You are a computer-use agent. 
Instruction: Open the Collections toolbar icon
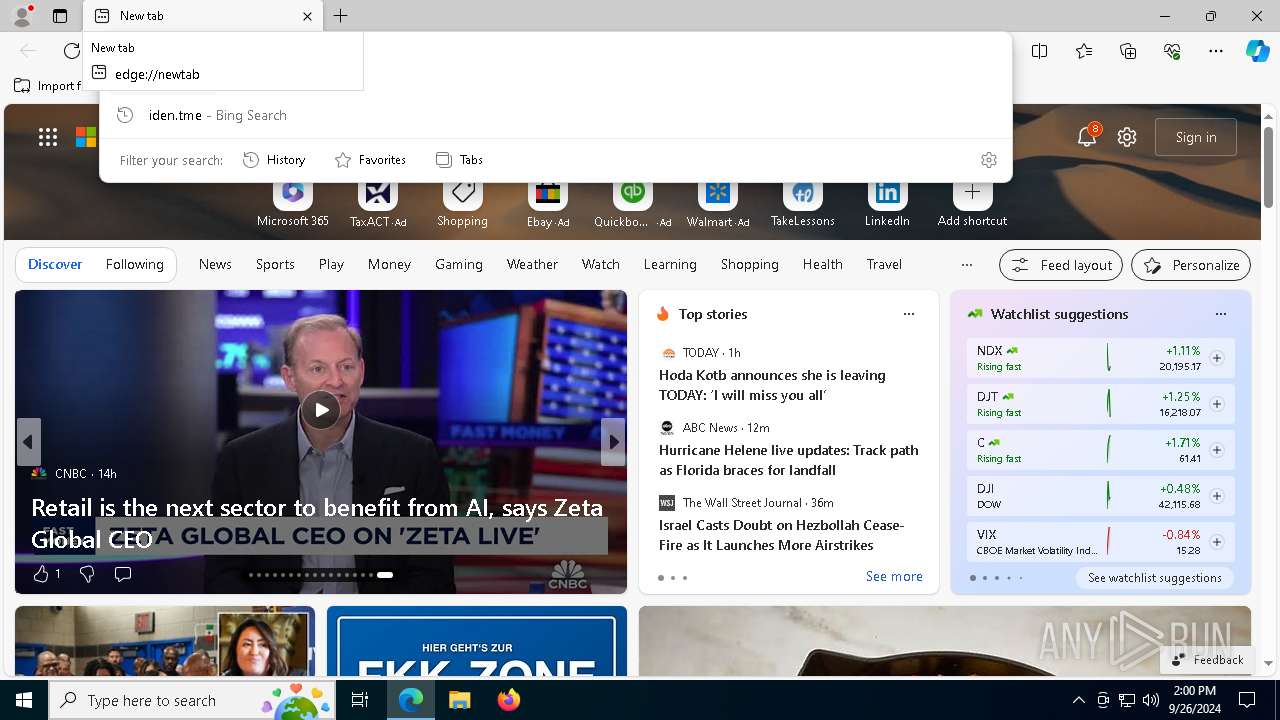click(1128, 51)
